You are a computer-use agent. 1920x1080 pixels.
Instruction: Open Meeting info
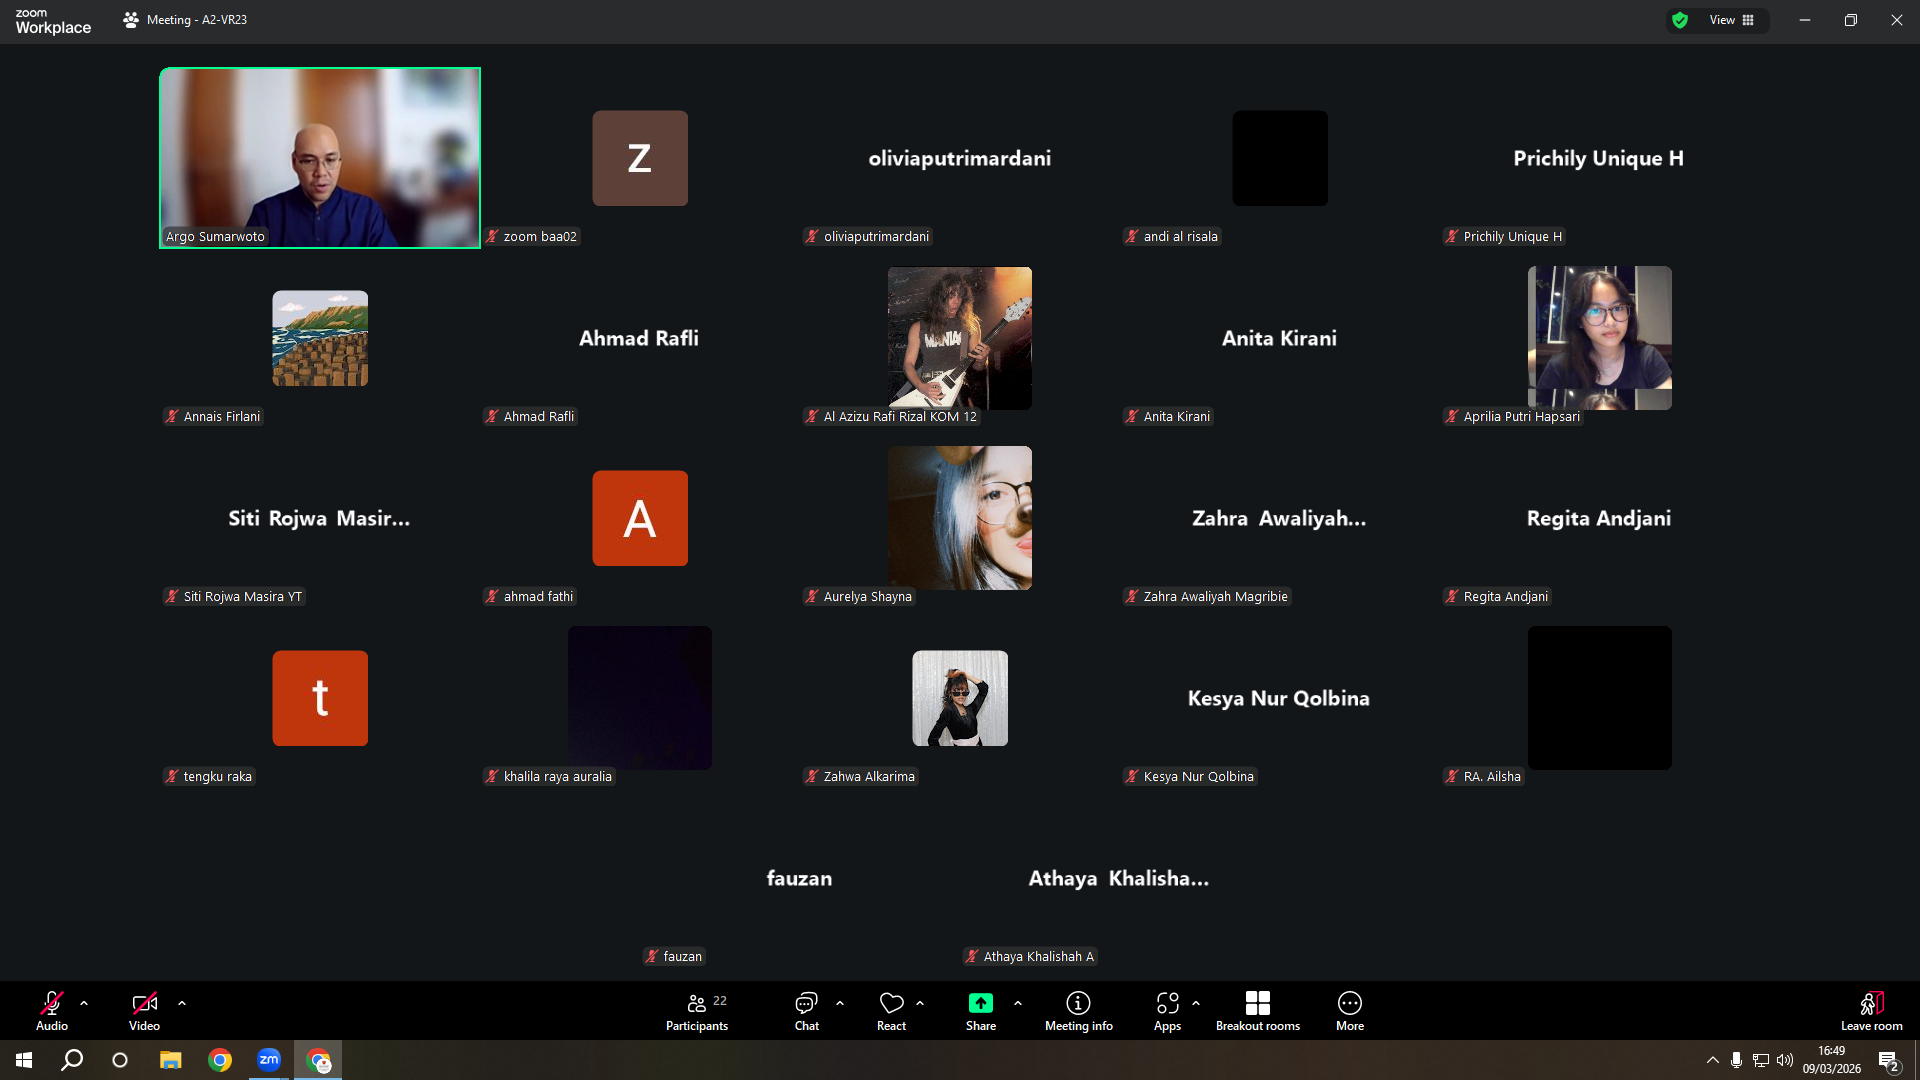(x=1078, y=1011)
